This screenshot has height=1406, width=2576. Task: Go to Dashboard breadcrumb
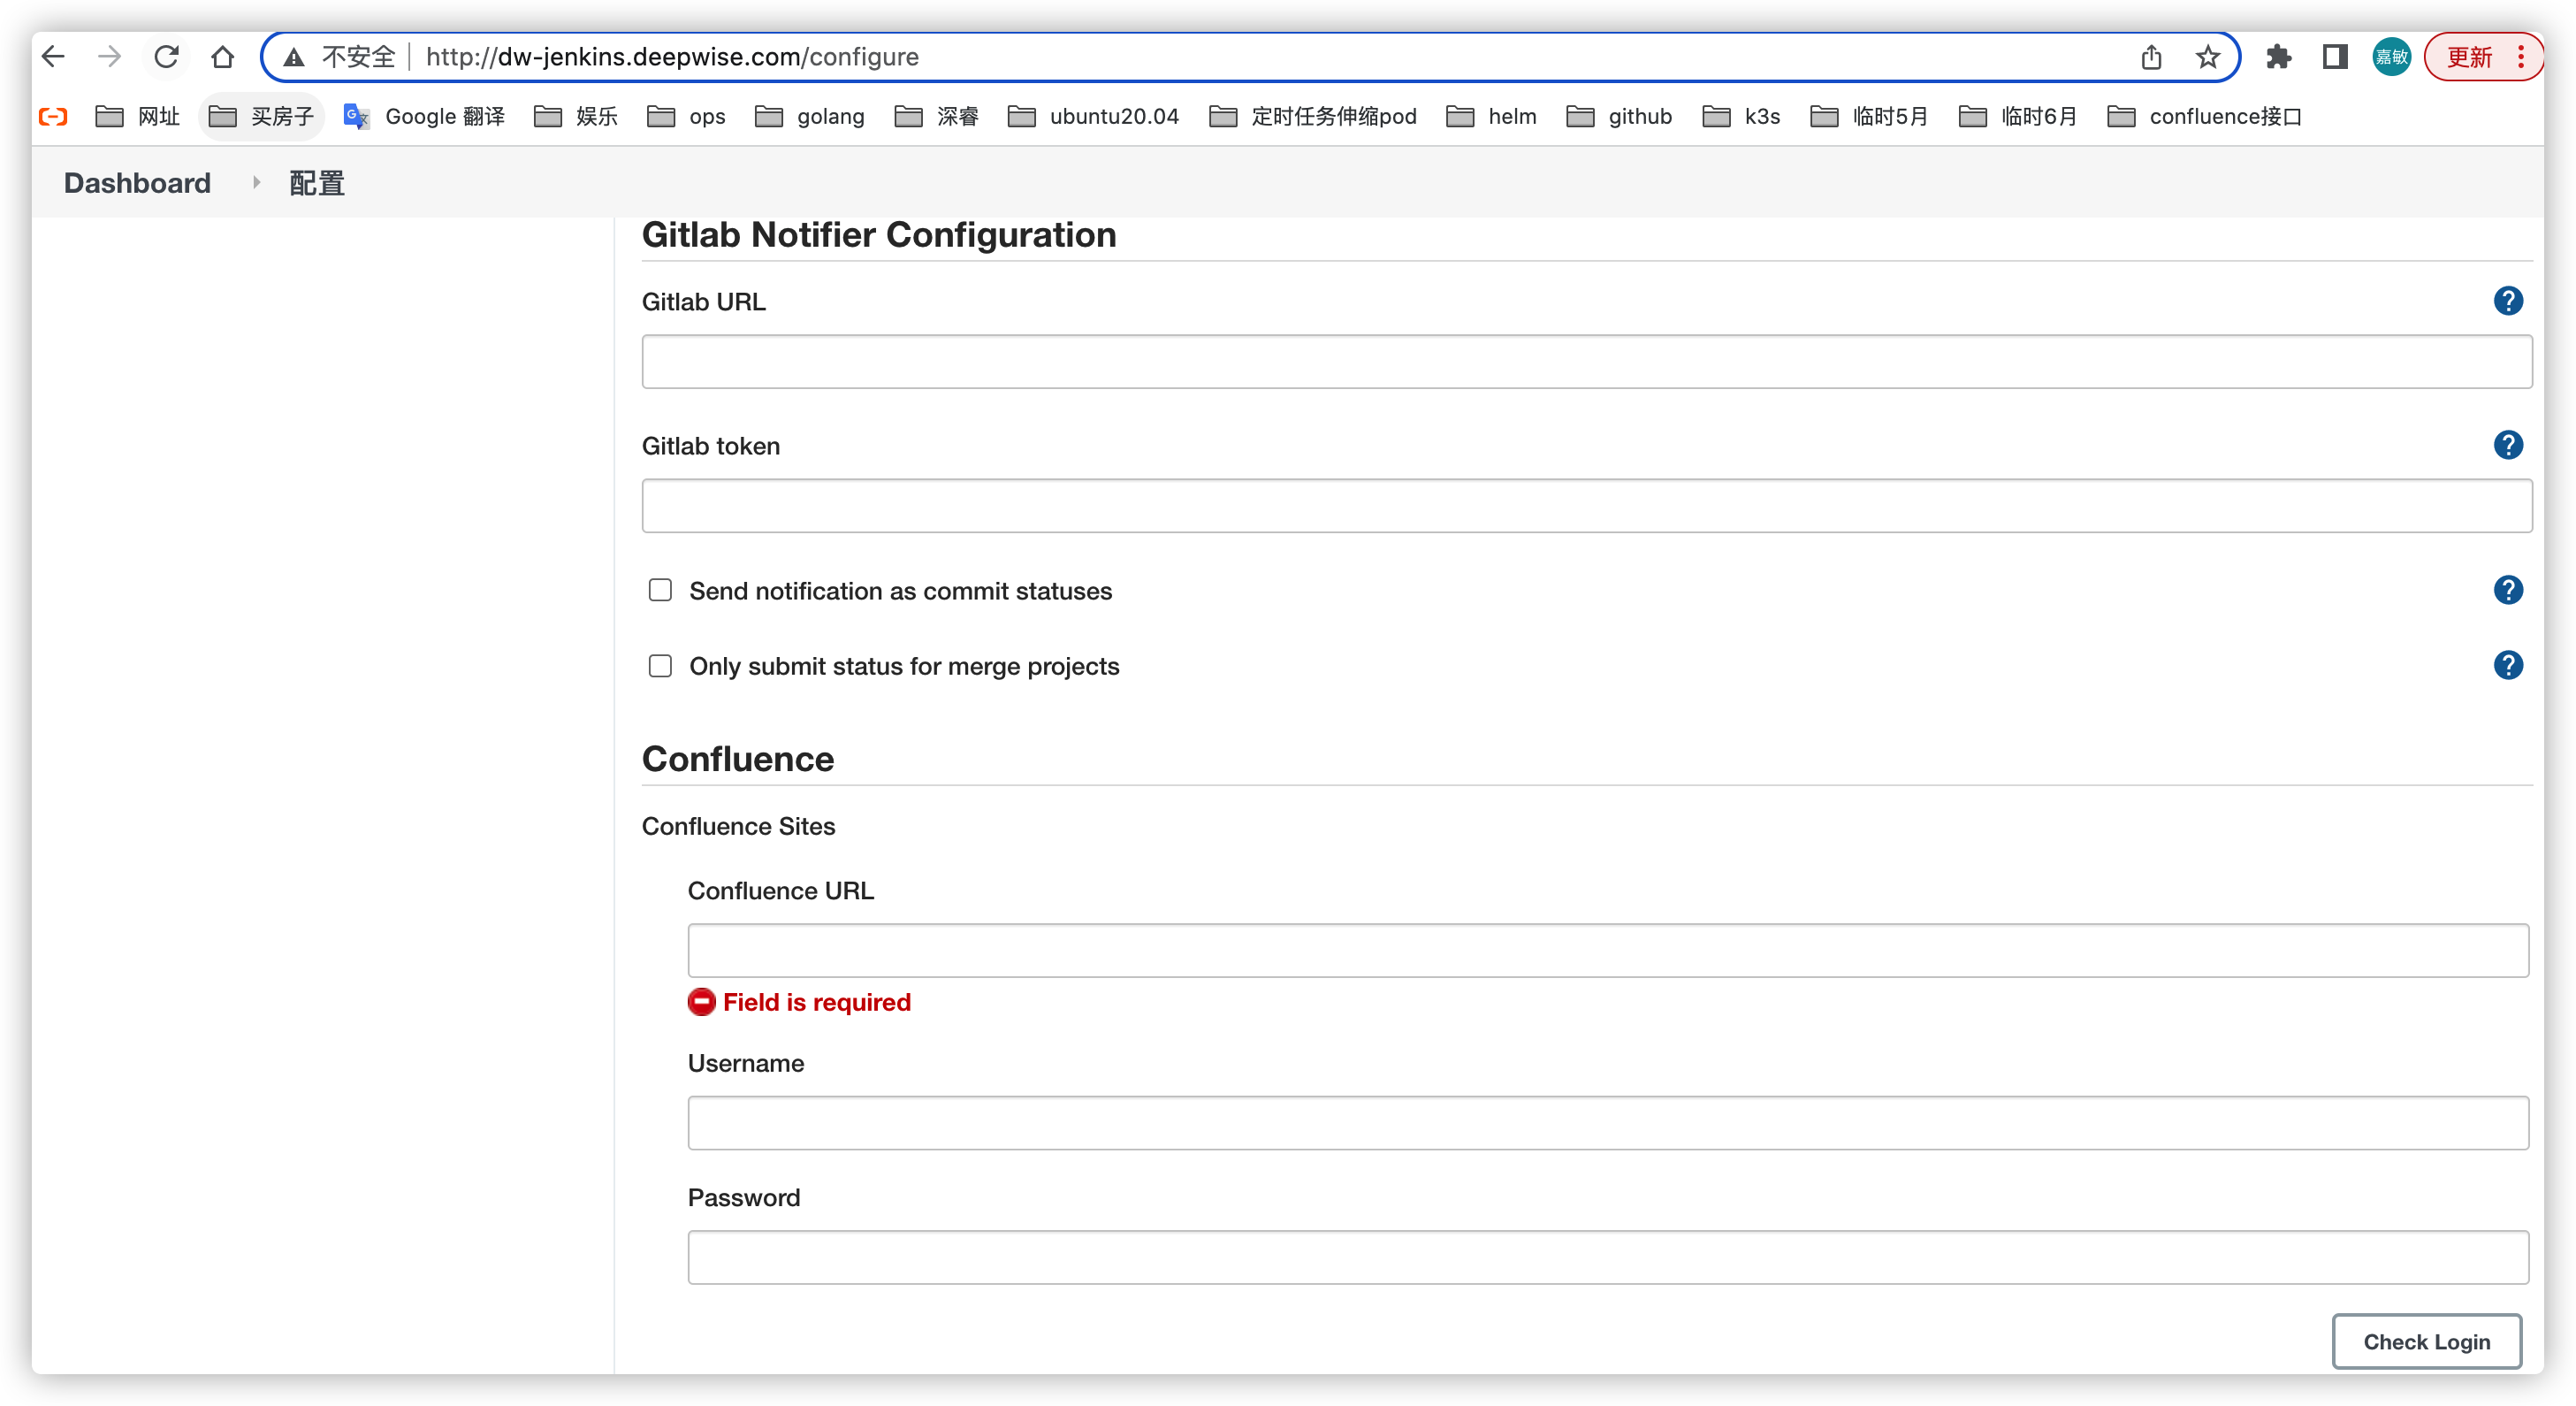137,183
